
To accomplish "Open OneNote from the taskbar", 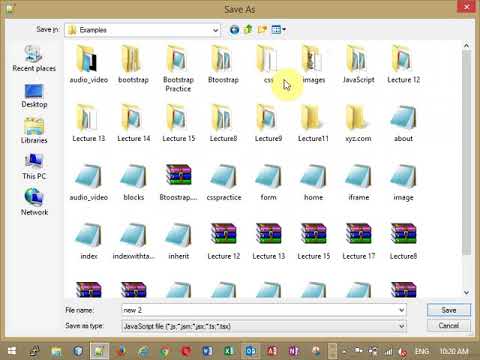I will point(294,351).
